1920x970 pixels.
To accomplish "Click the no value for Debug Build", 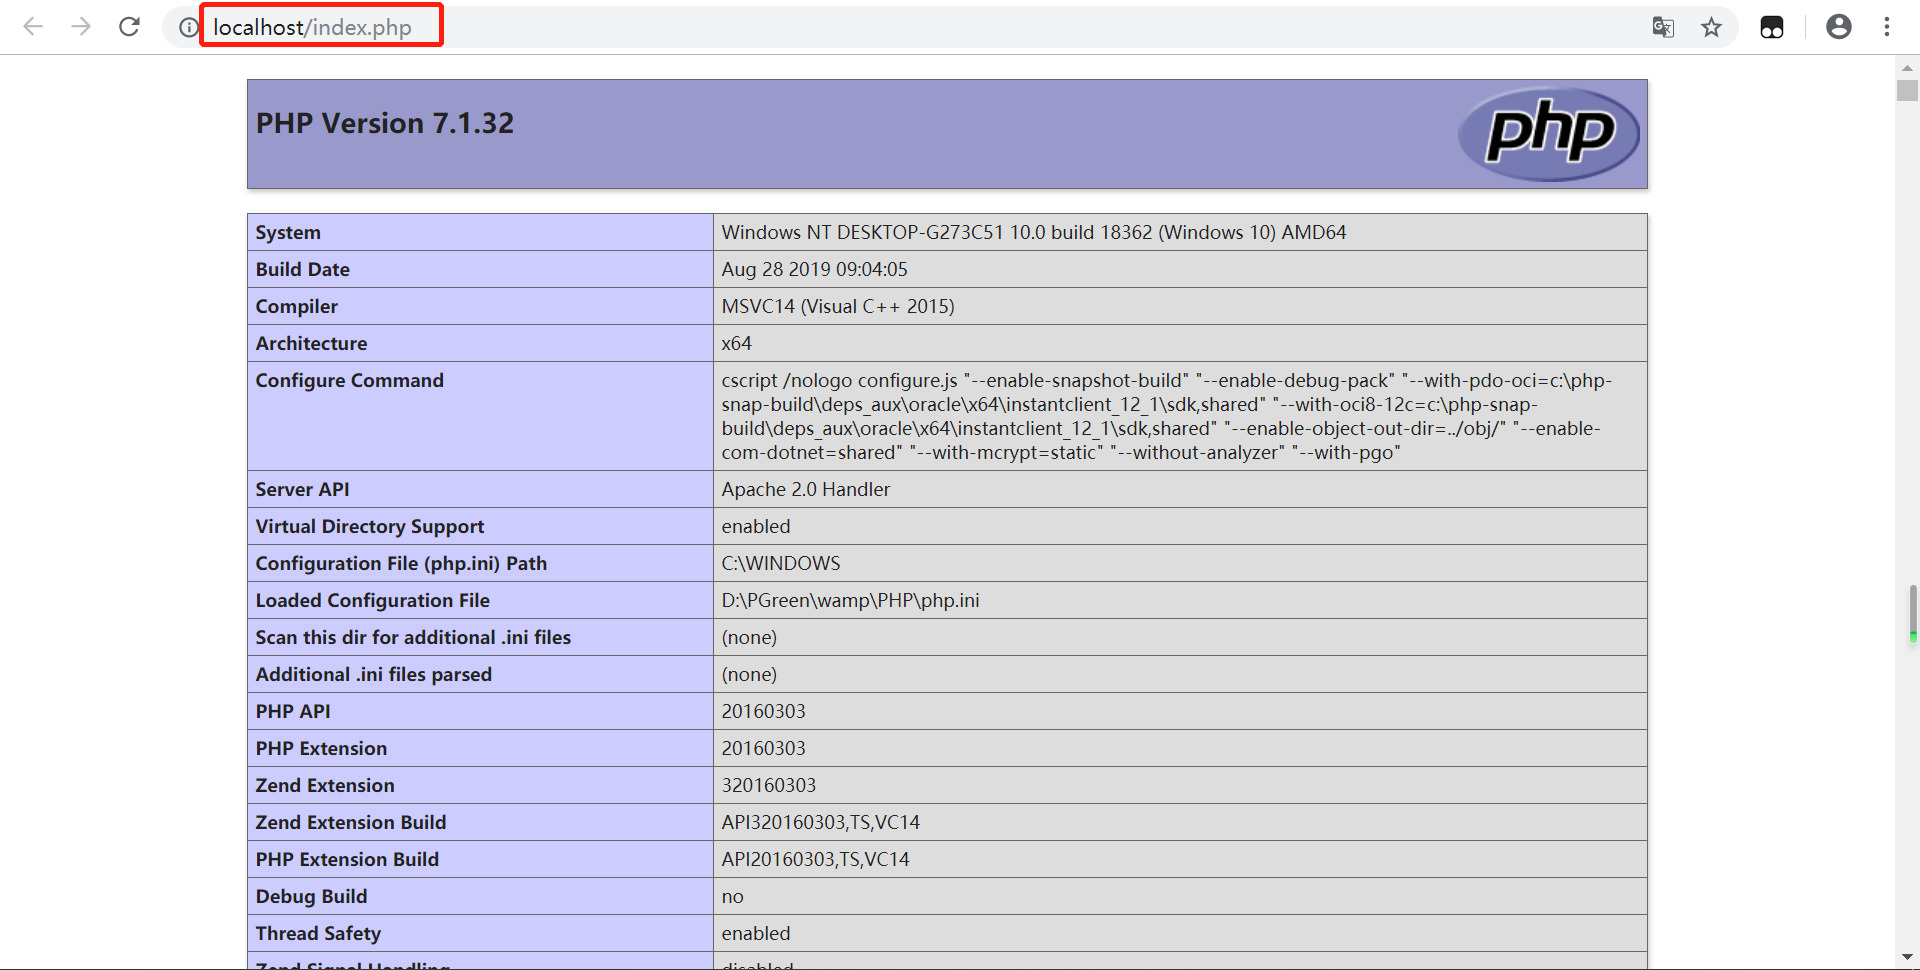I will (x=732, y=896).
